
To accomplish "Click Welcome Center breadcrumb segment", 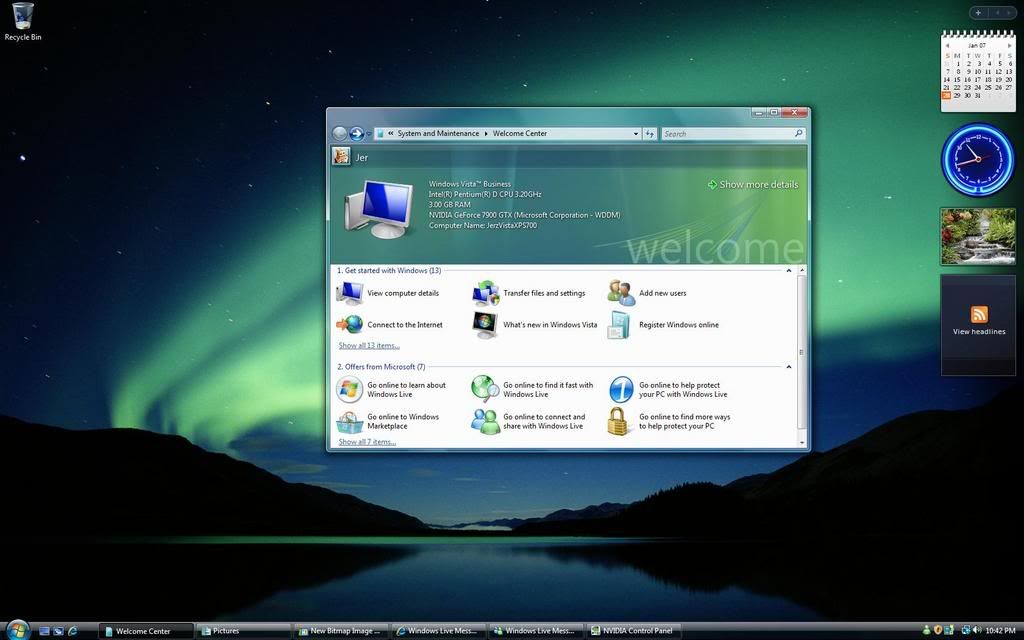I will (520, 133).
